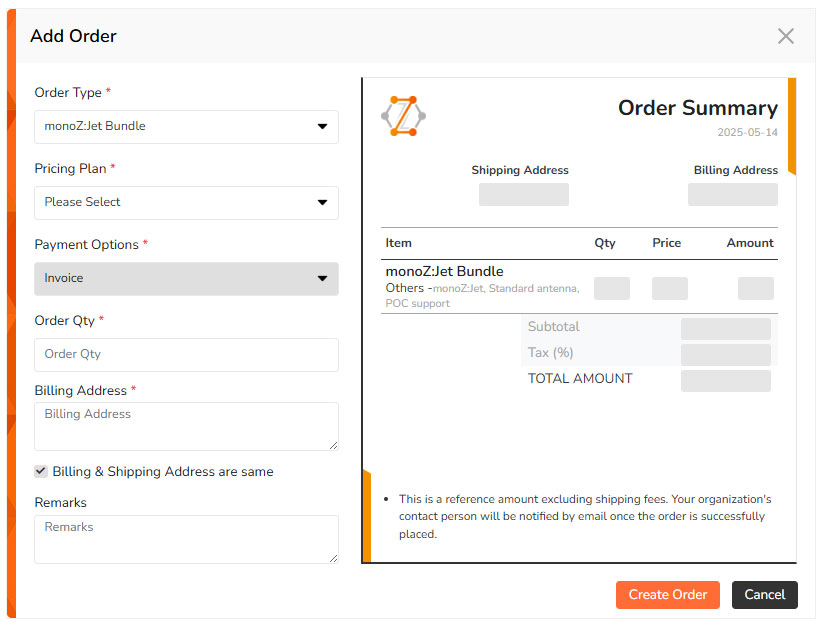Expand the Pricing Plan dropdown
The image size is (820, 622).
tap(186, 202)
